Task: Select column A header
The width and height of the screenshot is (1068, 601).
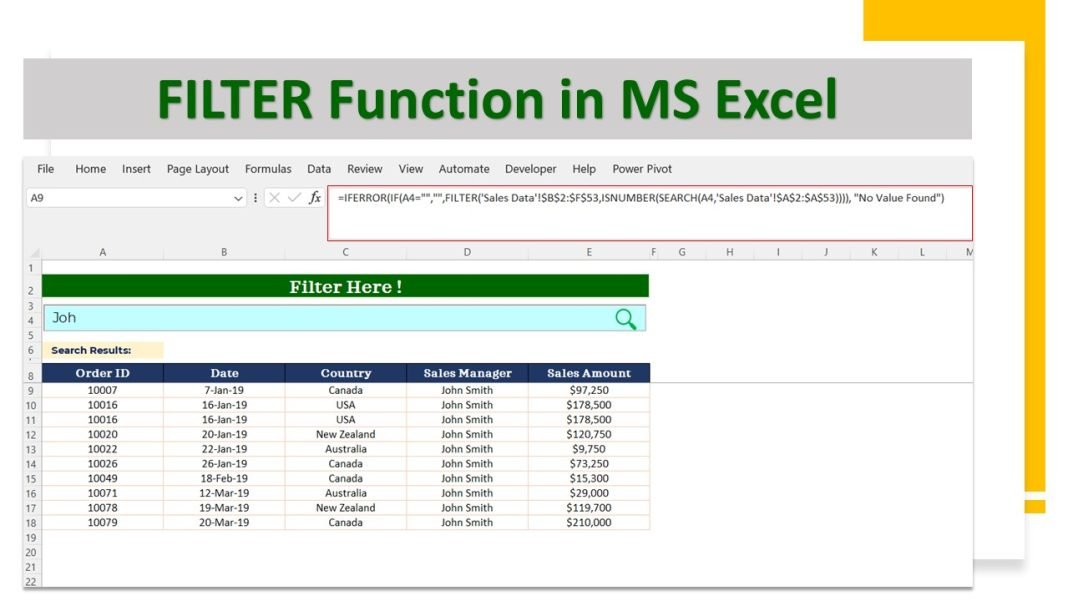Action: 103,252
